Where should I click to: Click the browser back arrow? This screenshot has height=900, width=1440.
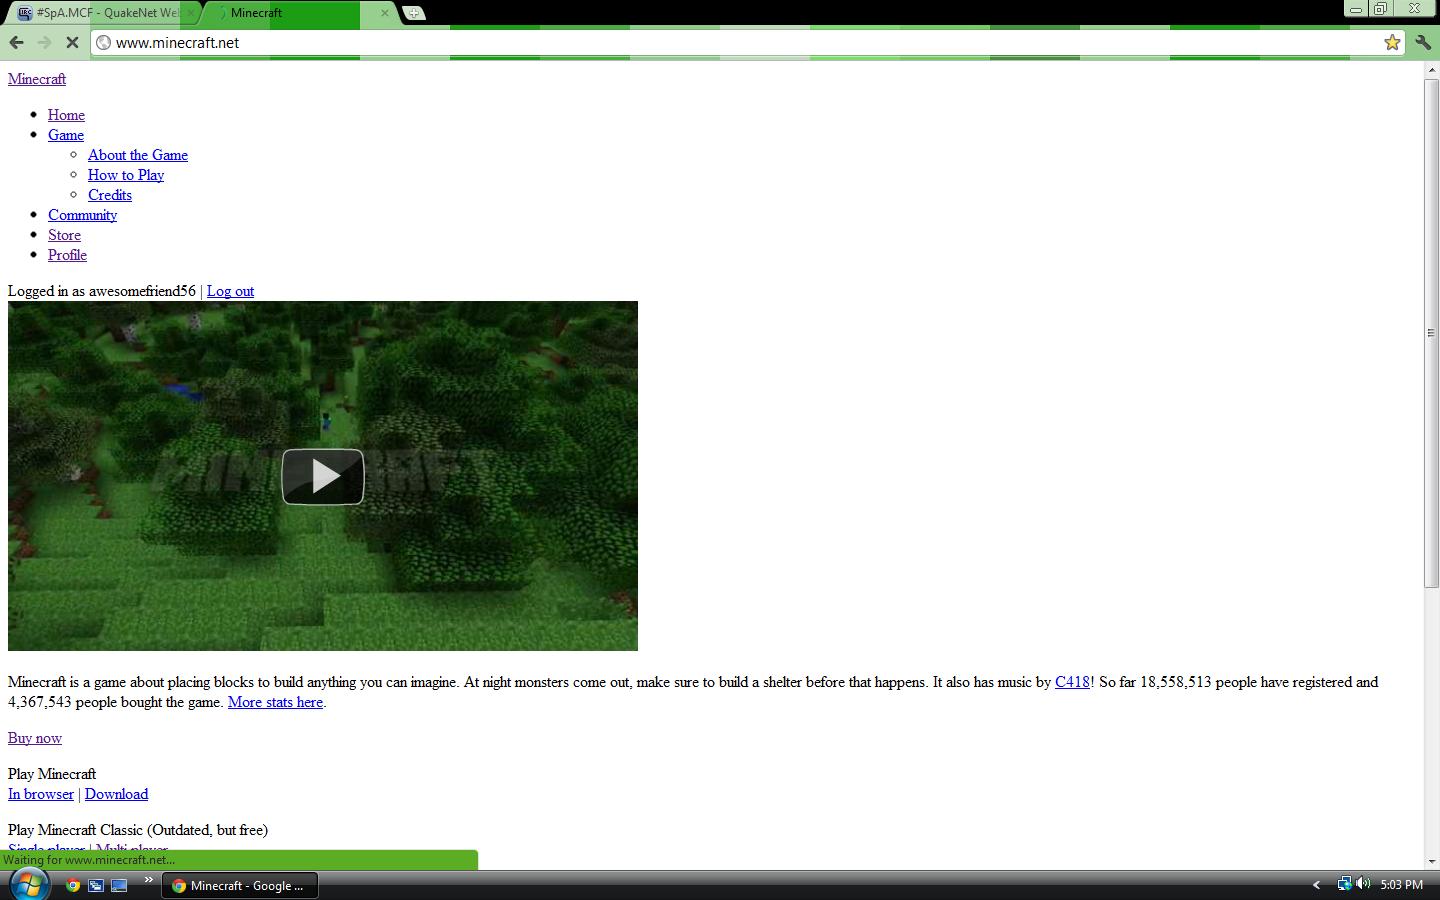(x=16, y=42)
